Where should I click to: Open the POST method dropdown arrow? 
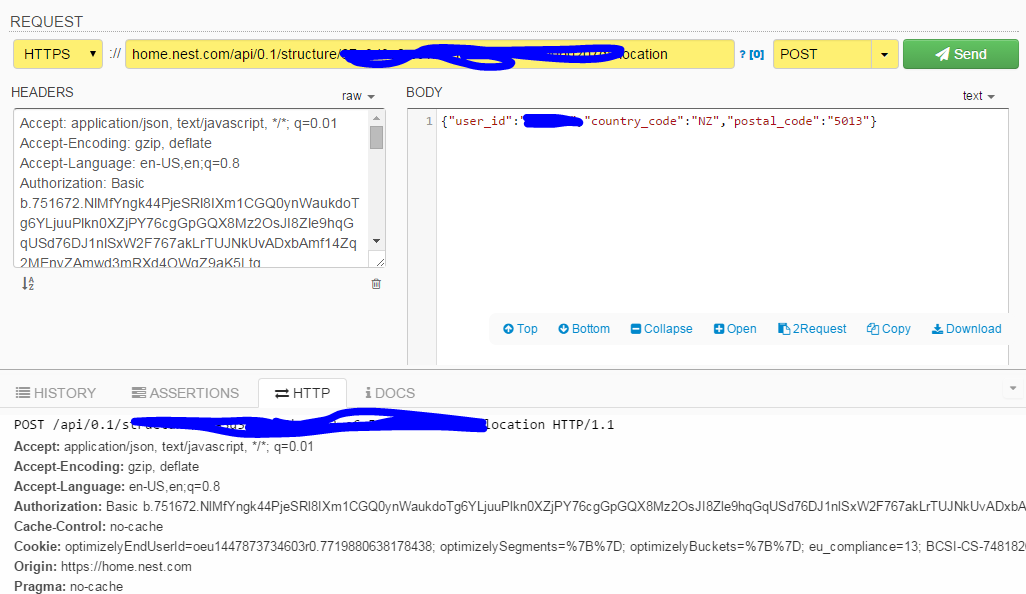[884, 54]
